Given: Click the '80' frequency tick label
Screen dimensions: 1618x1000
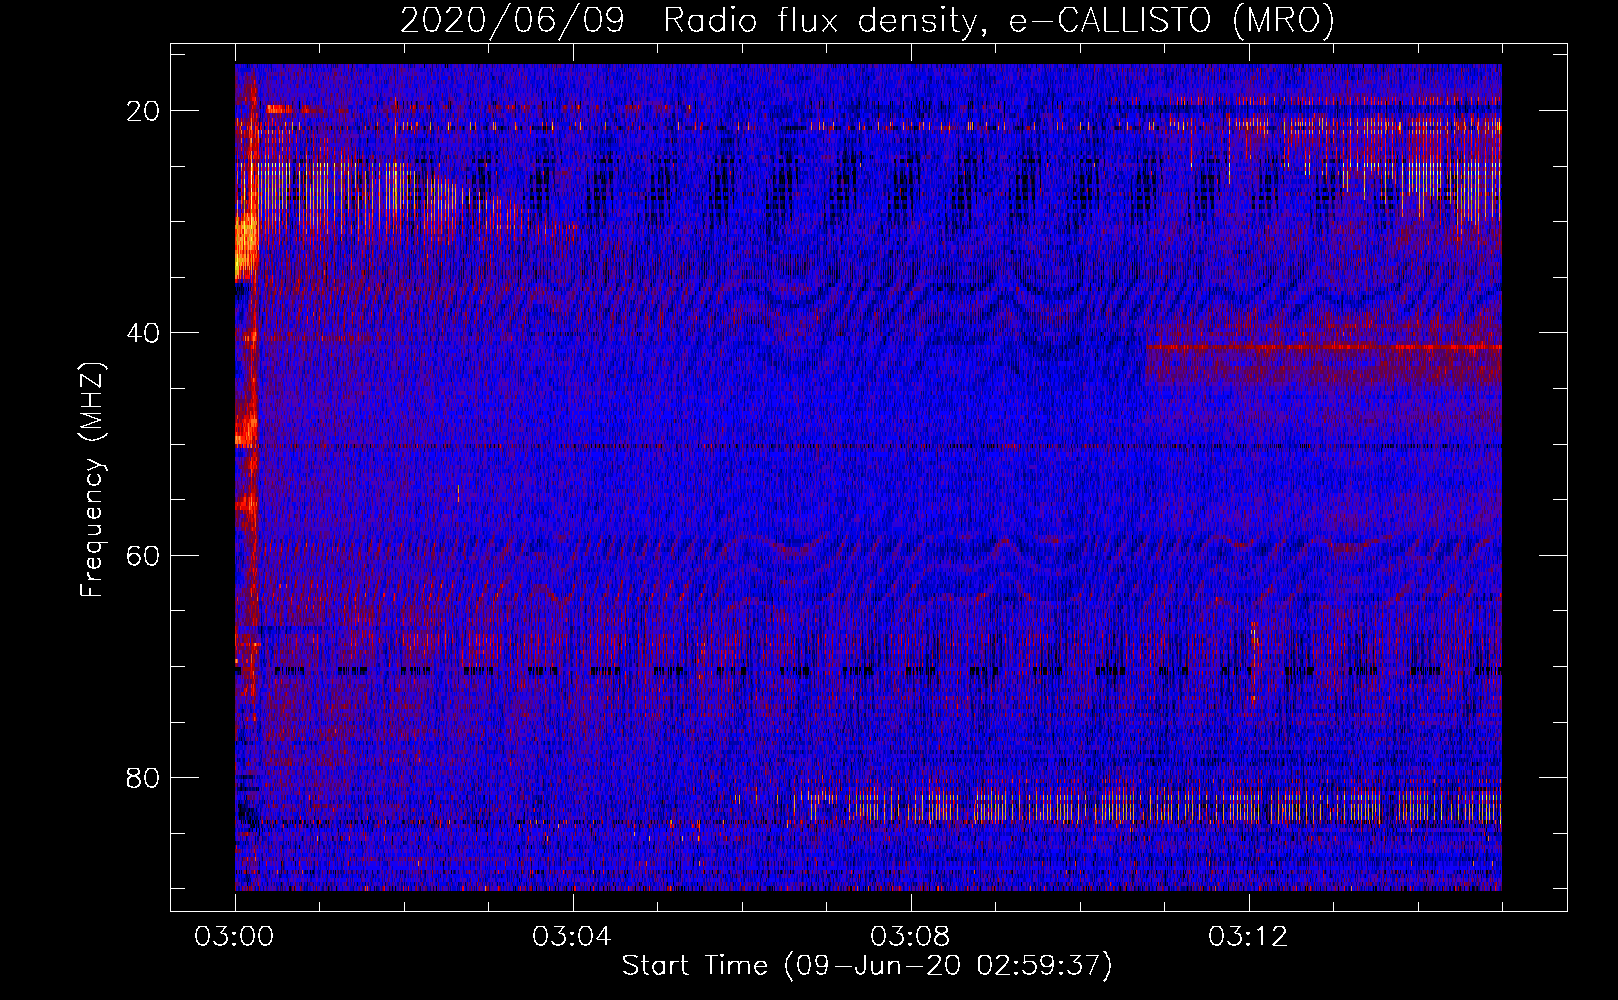Looking at the screenshot, I should tap(143, 778).
